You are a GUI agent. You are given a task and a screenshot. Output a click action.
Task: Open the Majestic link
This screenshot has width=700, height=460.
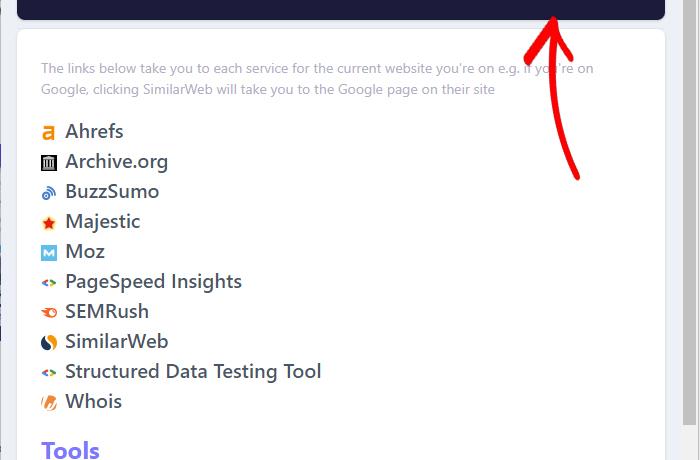point(102,221)
